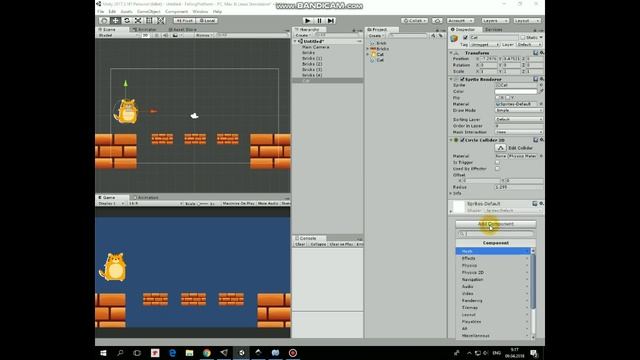Toggle the Local/Global handle button
This screenshot has height=360, width=640.
click(207, 20)
